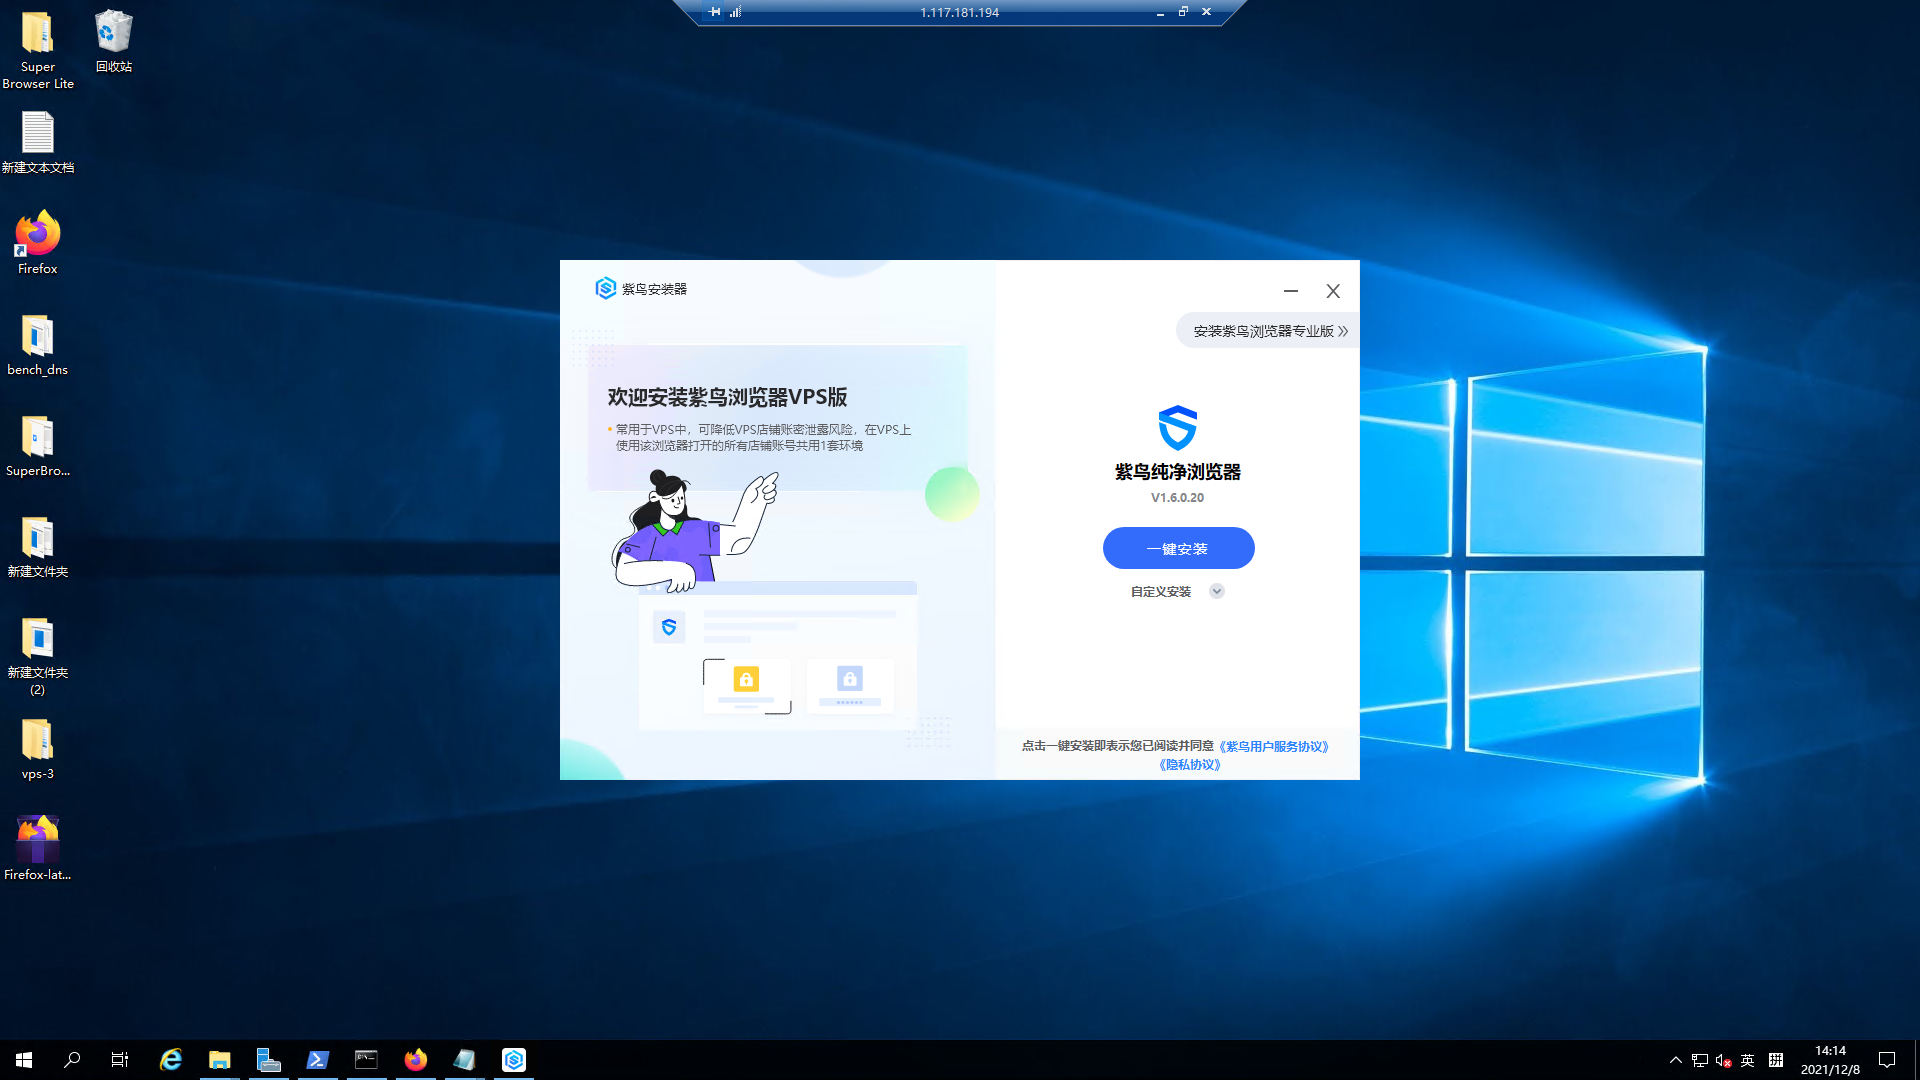Open Windows Search from taskbar
Image resolution: width=1920 pixels, height=1080 pixels.
click(x=71, y=1060)
